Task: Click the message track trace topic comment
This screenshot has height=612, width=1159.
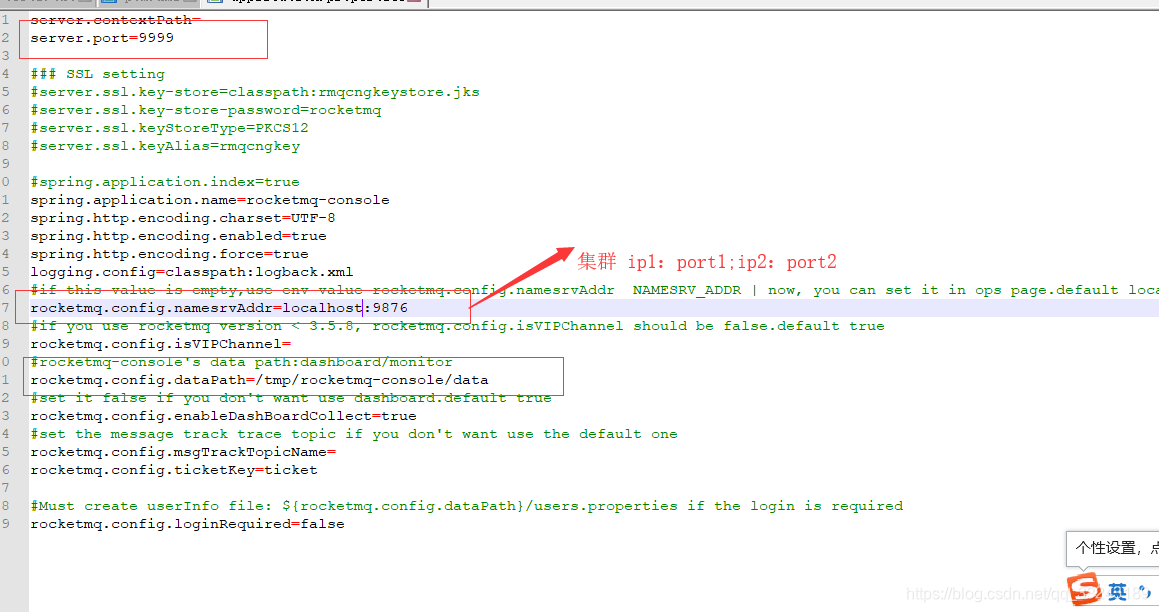Action: point(354,434)
